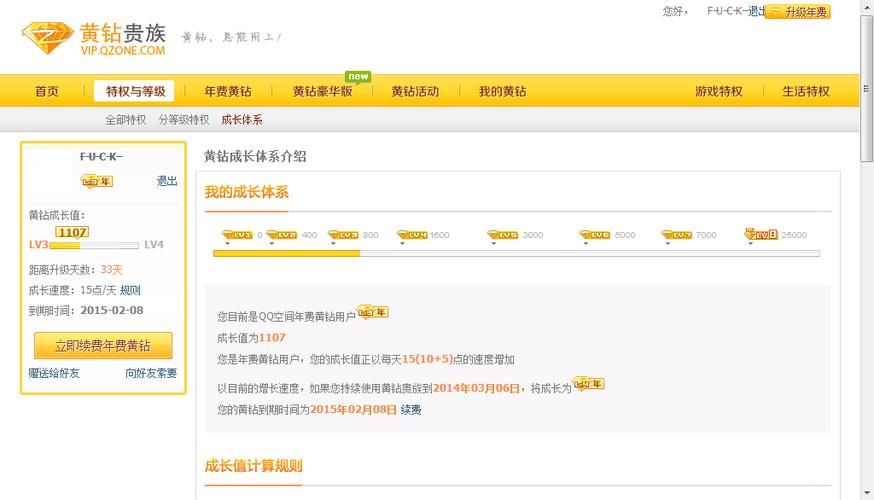Click the LV4 diamond level badge

(x=412, y=235)
